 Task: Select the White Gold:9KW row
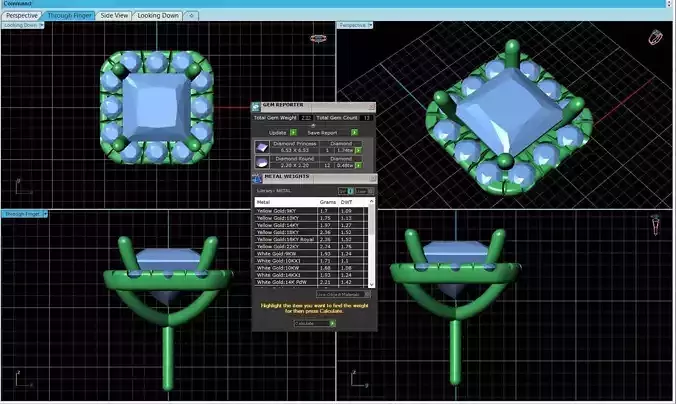pos(311,254)
